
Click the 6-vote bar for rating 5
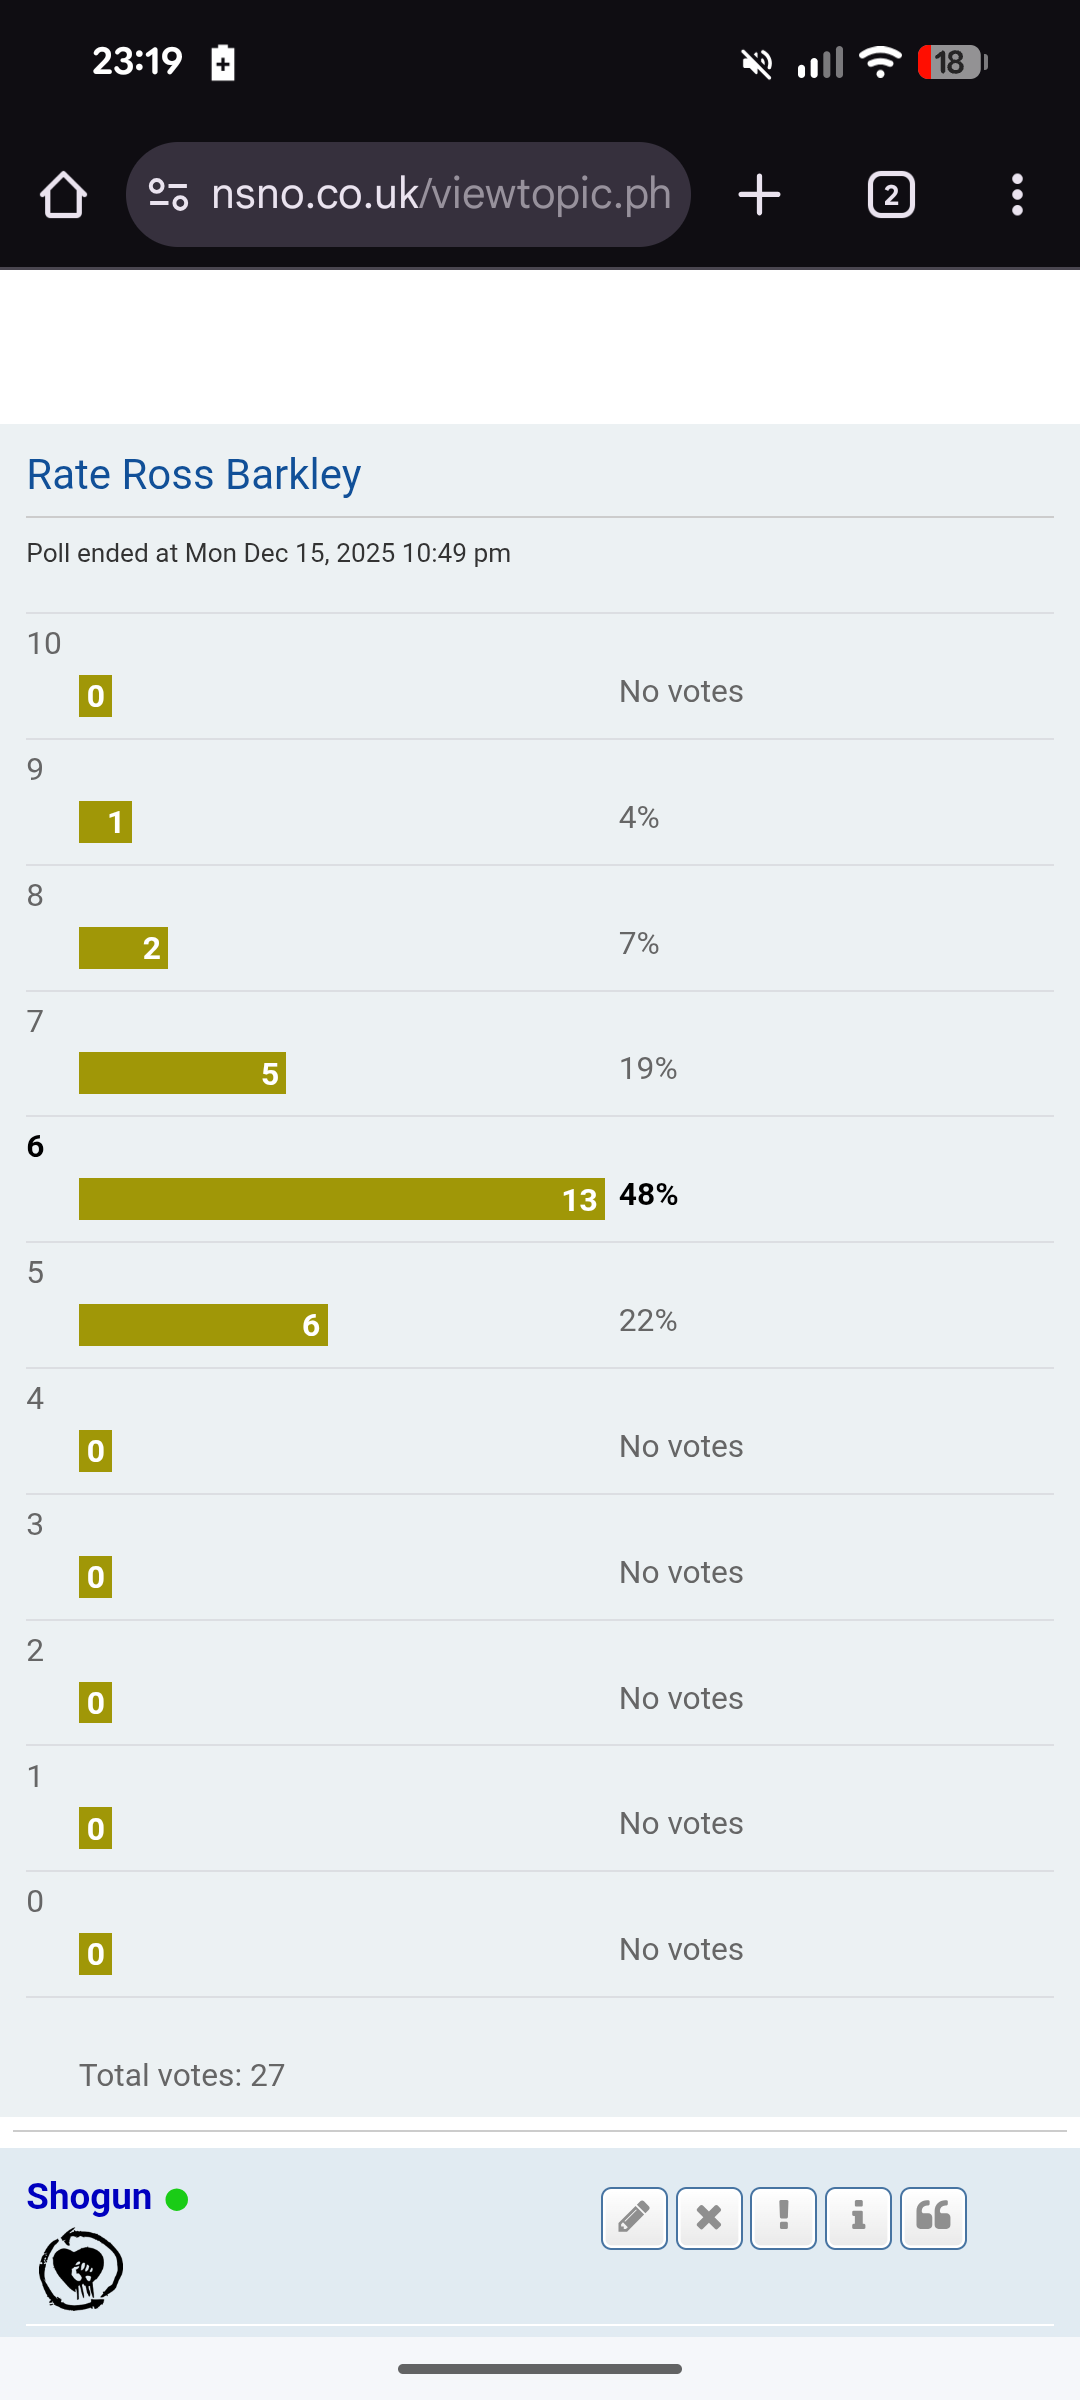203,1325
